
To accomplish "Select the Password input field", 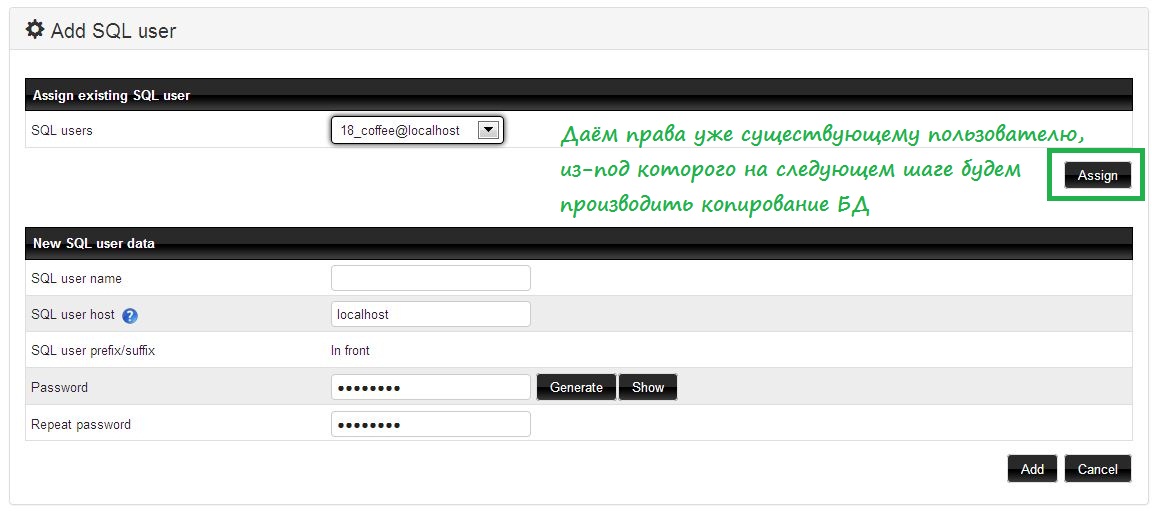I will (x=430, y=387).
